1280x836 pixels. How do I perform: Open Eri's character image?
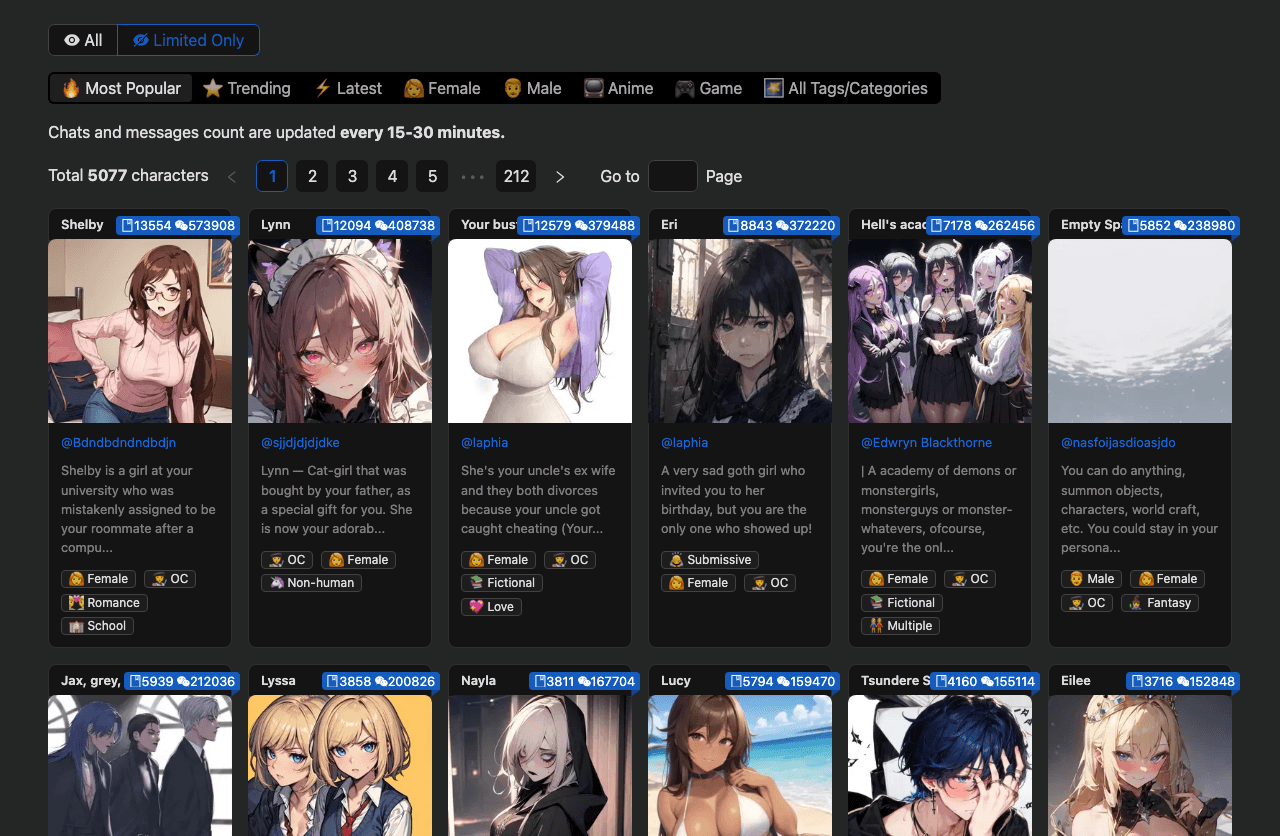click(x=740, y=331)
